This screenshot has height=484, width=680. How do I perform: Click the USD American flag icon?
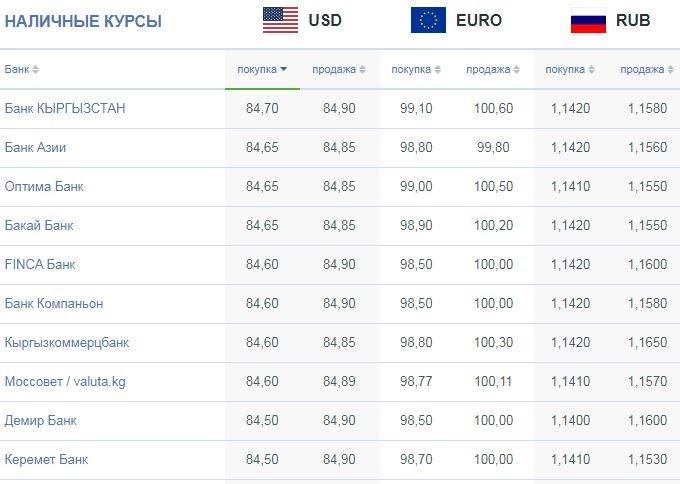point(281,20)
